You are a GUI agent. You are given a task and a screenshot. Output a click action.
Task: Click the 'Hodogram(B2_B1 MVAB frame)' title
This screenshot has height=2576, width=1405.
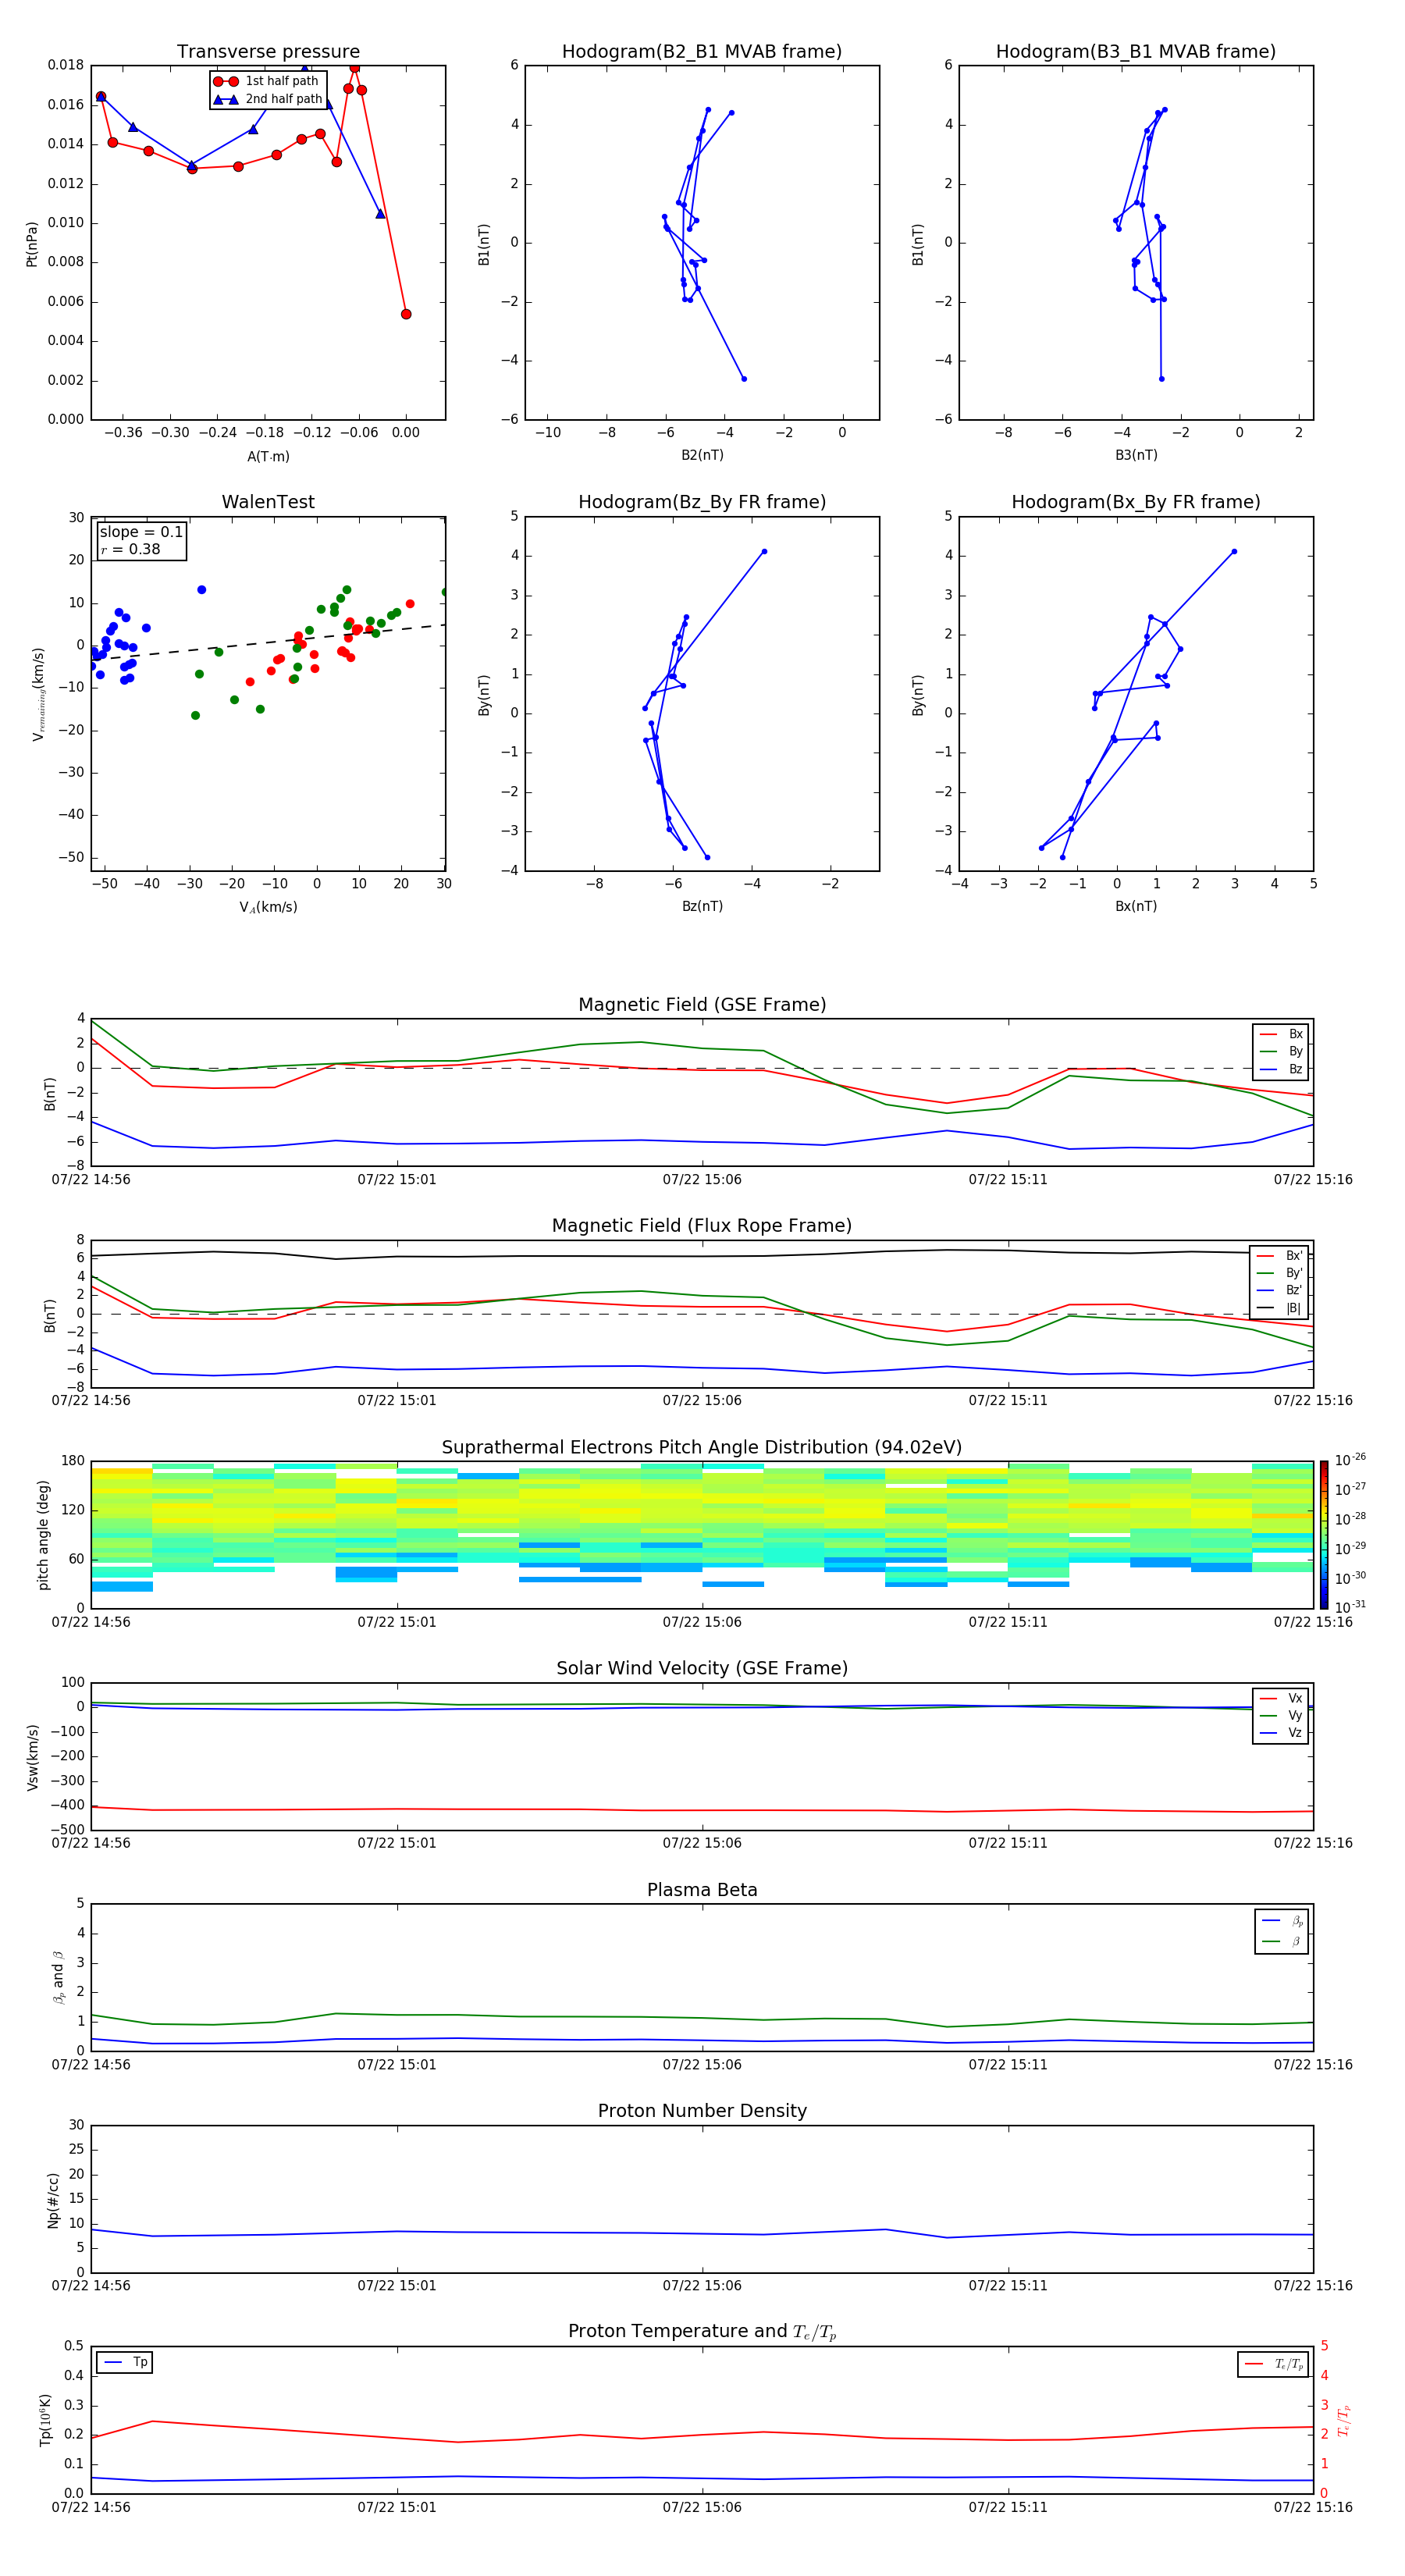(x=702, y=51)
